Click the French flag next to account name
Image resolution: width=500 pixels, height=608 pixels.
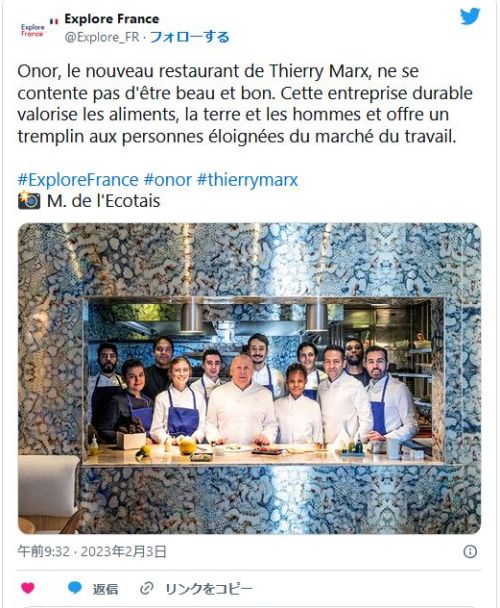pyautogui.click(x=54, y=21)
